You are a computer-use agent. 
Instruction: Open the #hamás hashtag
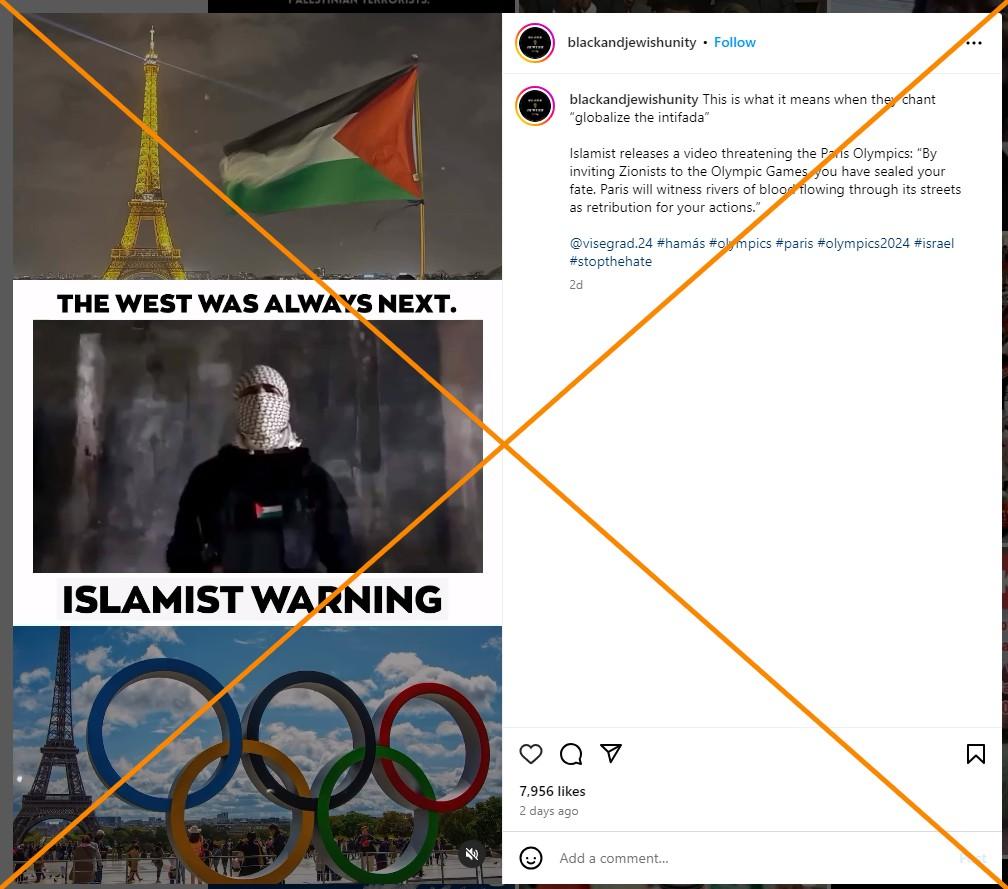(680, 243)
